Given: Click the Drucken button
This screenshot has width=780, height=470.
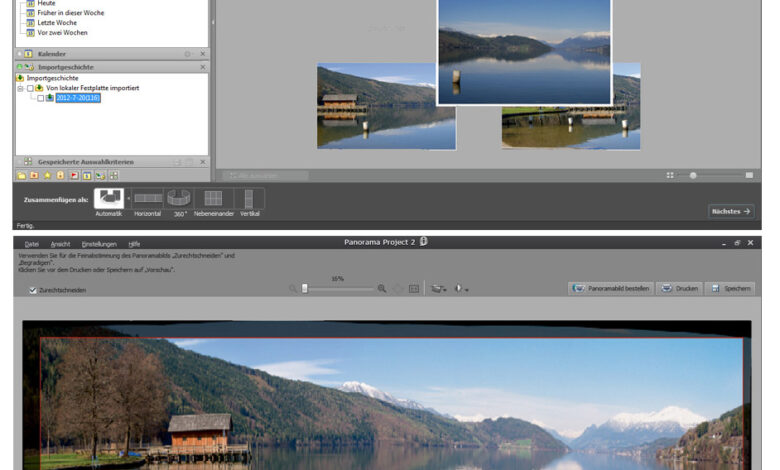Looking at the screenshot, I should 680,288.
